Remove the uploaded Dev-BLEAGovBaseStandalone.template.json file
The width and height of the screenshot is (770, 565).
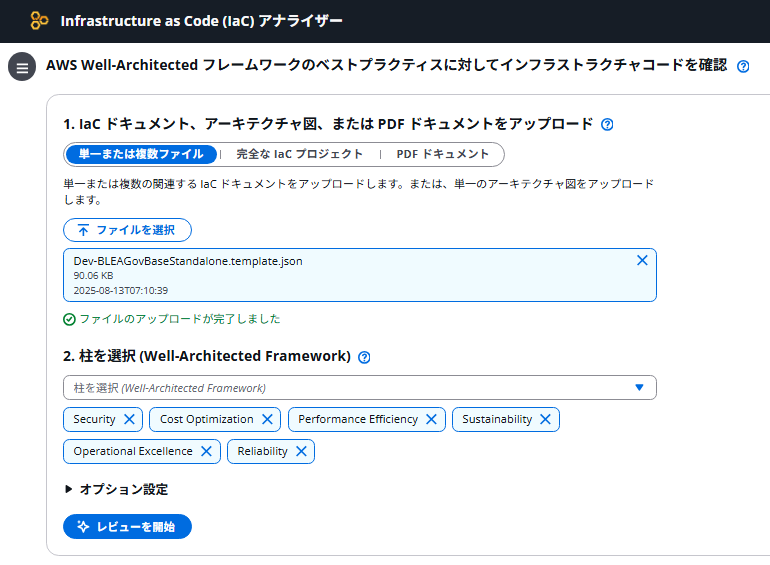point(642,261)
